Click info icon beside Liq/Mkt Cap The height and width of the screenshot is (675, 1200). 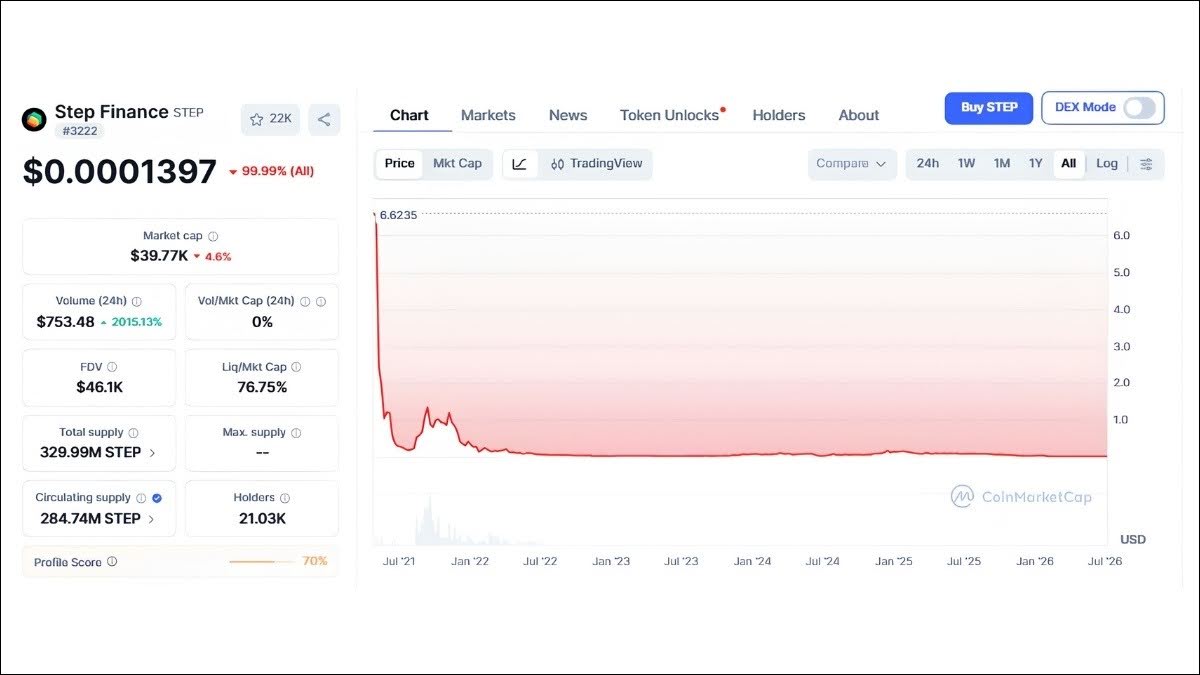point(297,368)
